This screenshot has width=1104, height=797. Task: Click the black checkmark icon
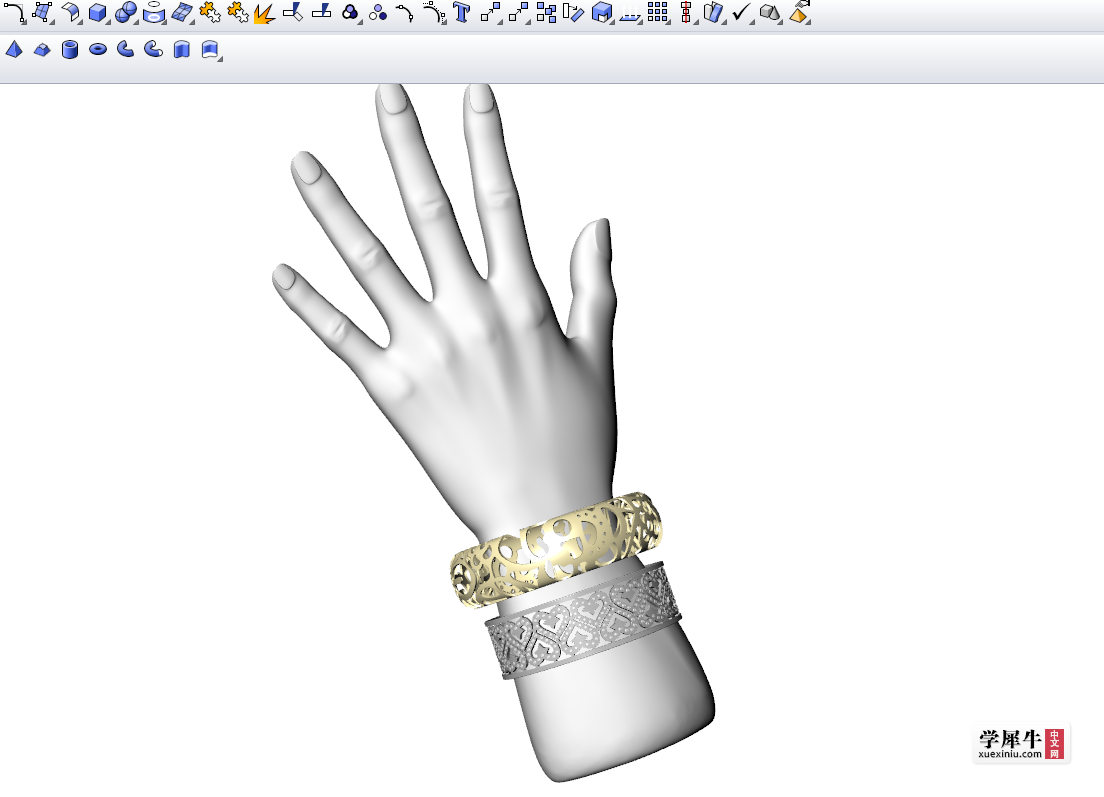[x=741, y=12]
